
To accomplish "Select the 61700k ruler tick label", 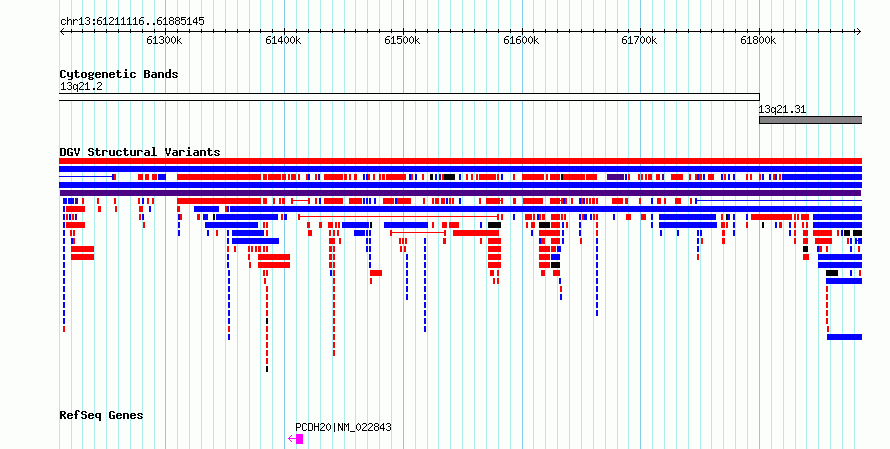I will (639, 41).
